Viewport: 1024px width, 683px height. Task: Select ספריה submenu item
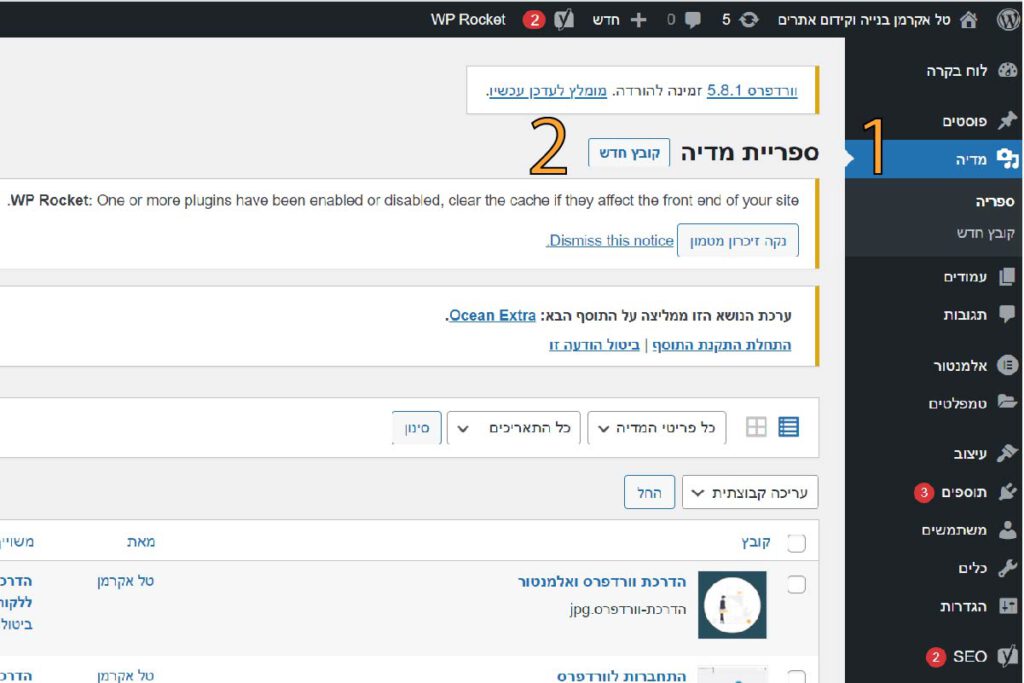click(995, 202)
